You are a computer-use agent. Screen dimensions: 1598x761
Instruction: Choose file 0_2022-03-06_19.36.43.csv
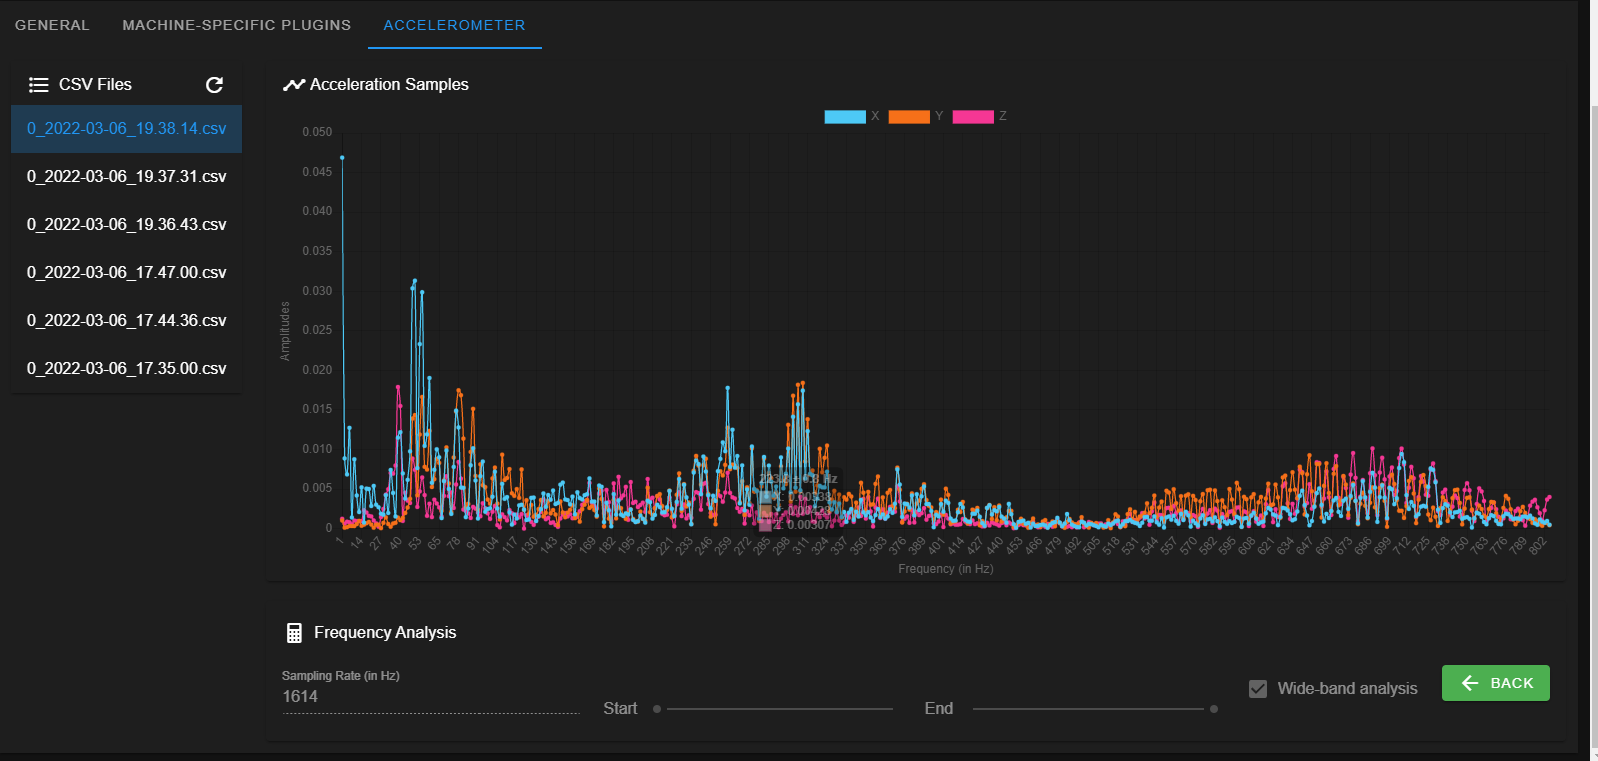(126, 225)
